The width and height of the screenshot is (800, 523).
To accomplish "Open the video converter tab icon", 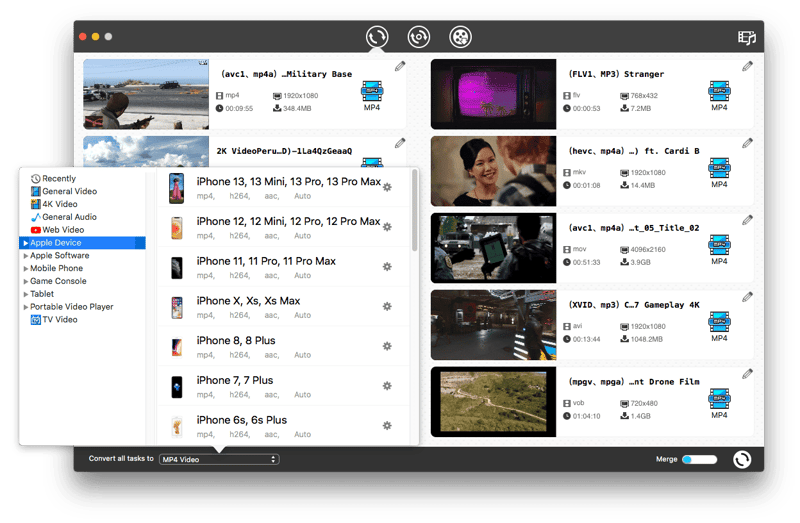I will 377,38.
